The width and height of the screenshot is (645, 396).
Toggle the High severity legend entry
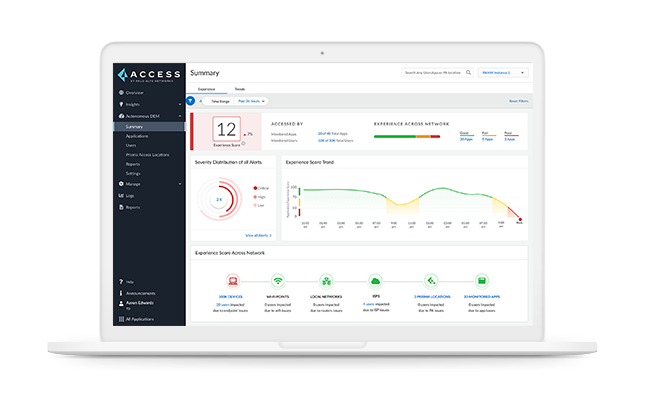(x=260, y=197)
